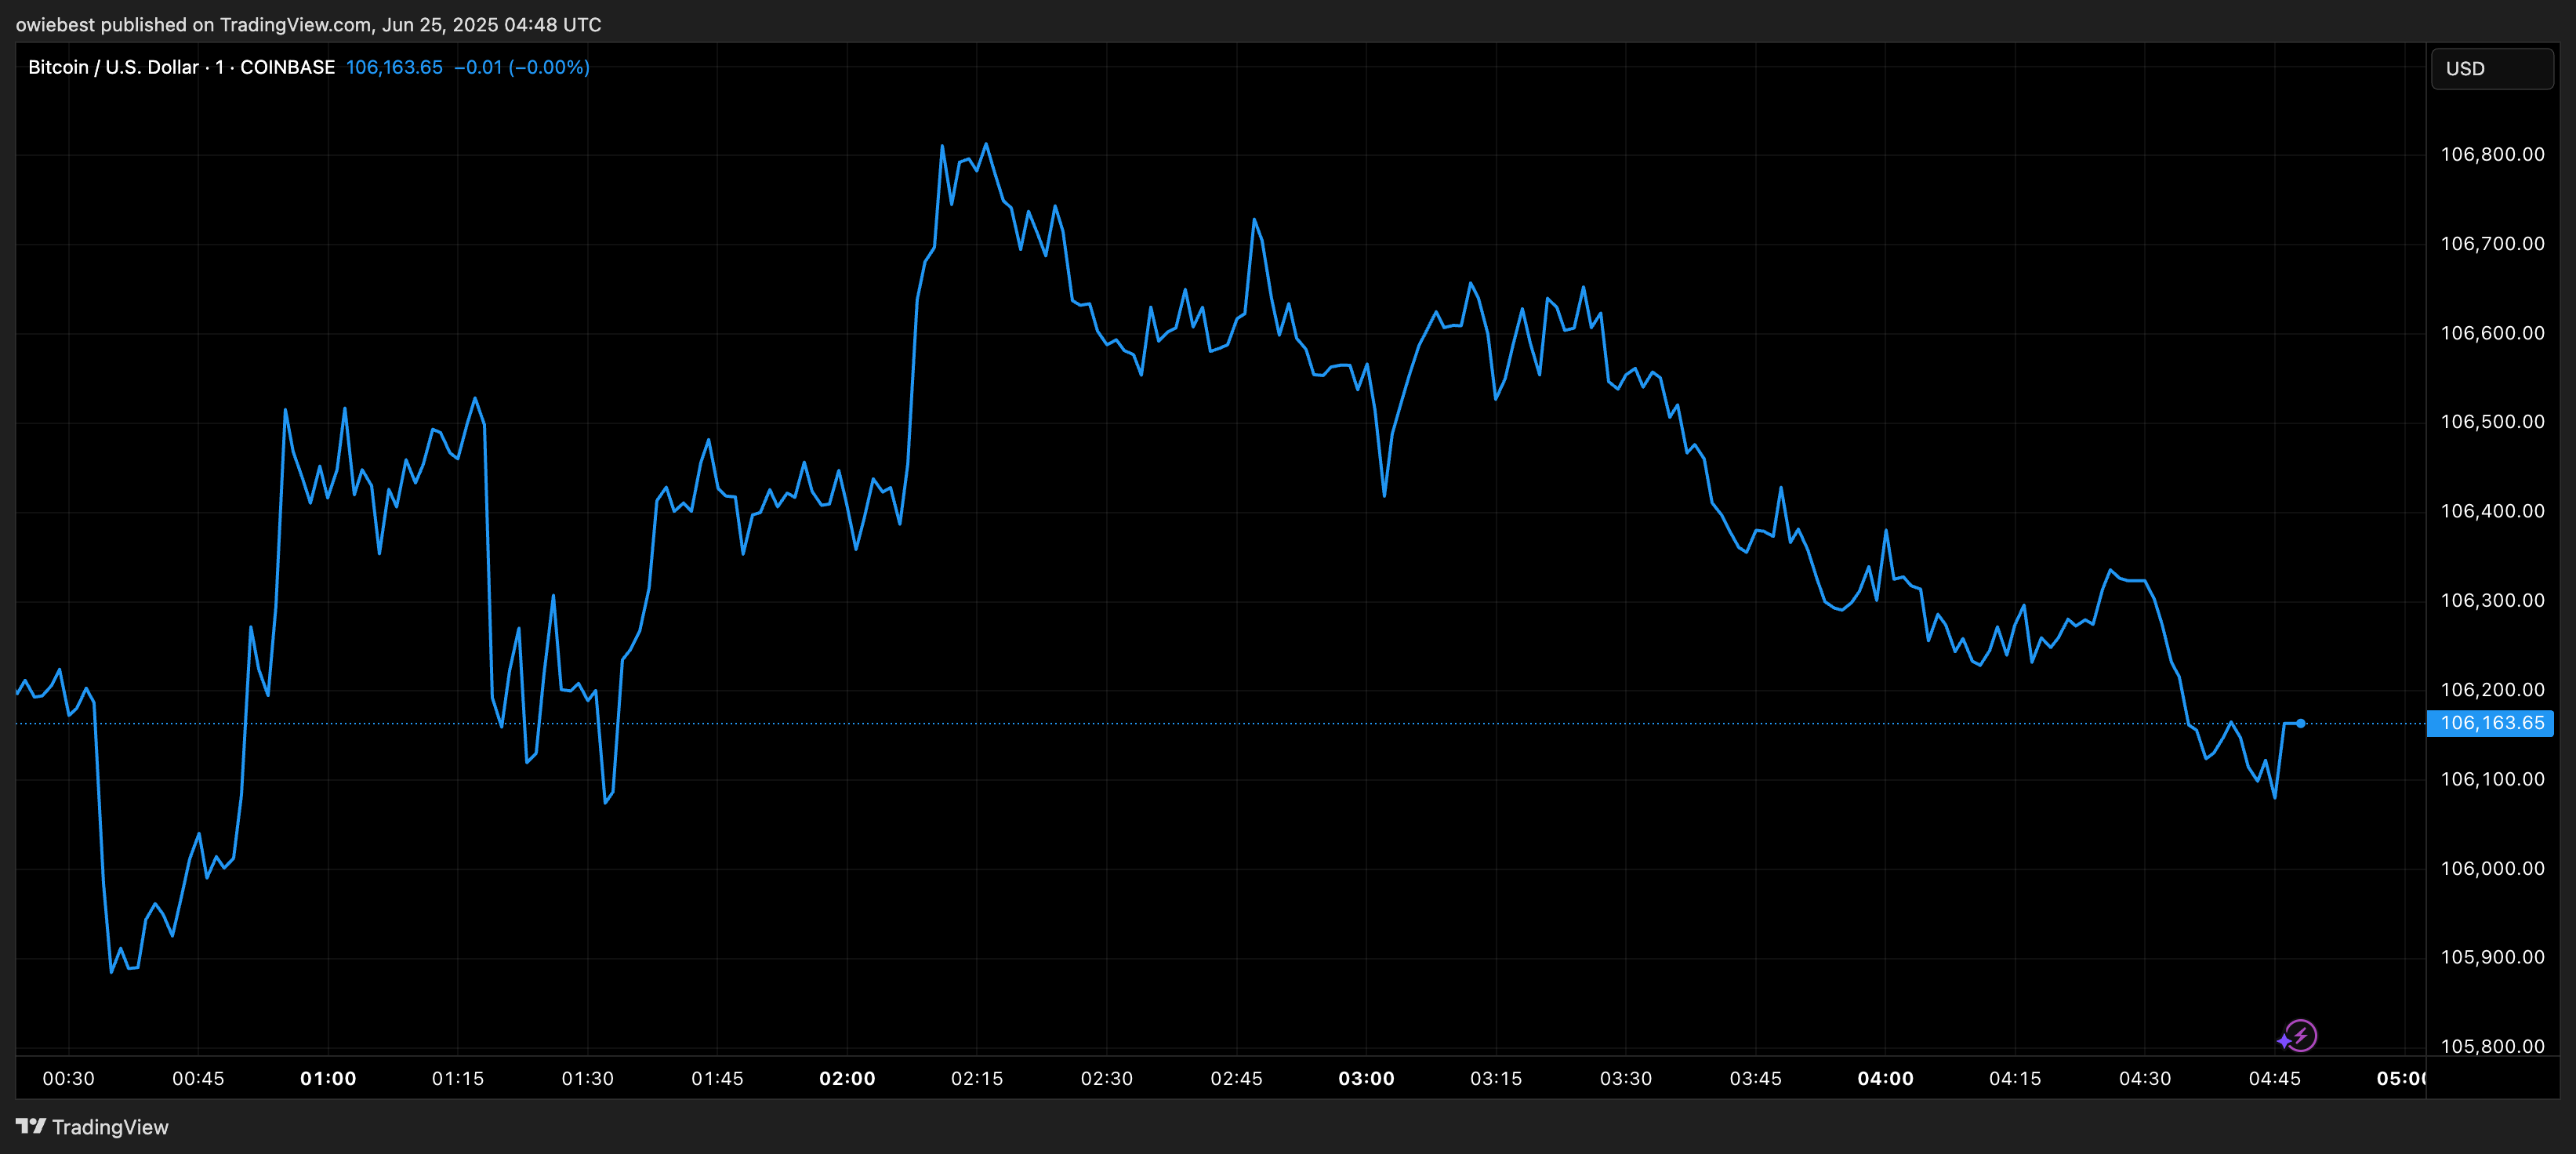Click the purple lightning bolt event icon
2576x1154 pixels.
click(x=2302, y=1035)
